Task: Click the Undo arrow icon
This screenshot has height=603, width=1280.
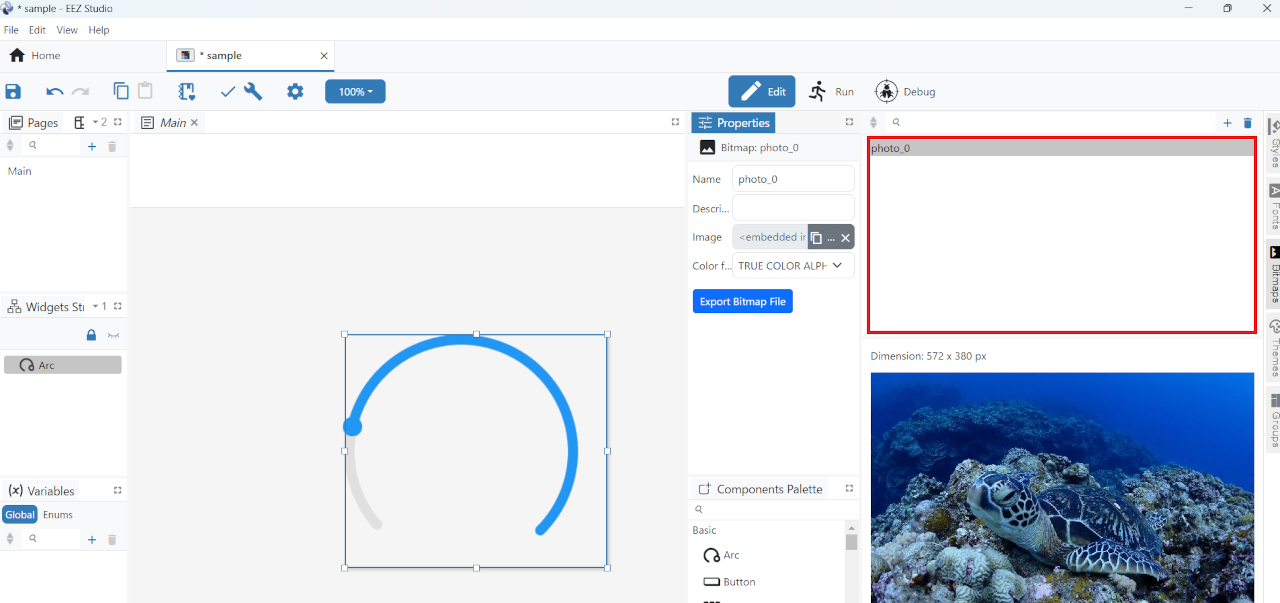Action: (x=54, y=92)
